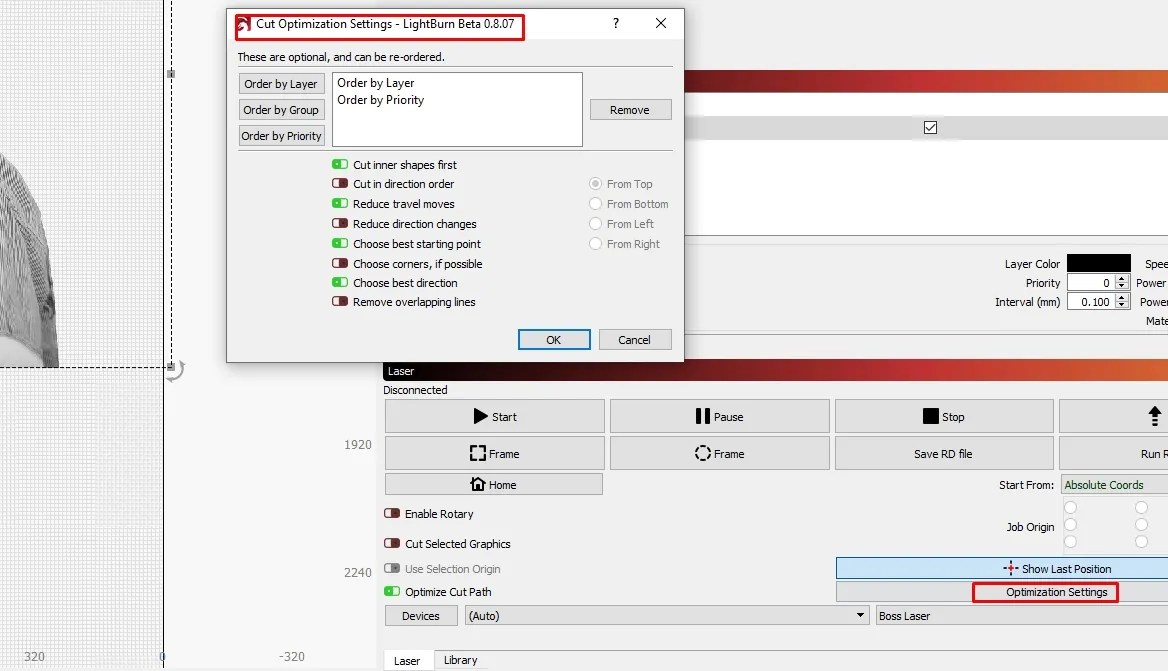Confirm the dialog with OK
This screenshot has width=1168, height=671.
tap(554, 340)
